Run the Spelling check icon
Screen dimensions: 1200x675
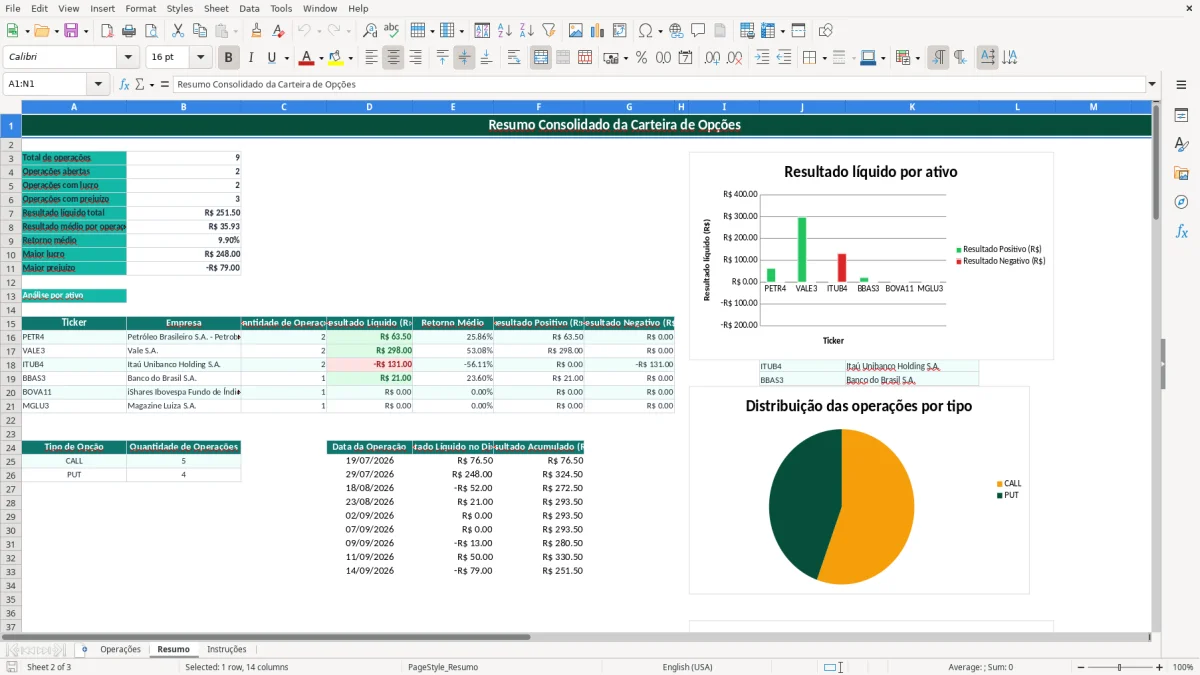391,31
